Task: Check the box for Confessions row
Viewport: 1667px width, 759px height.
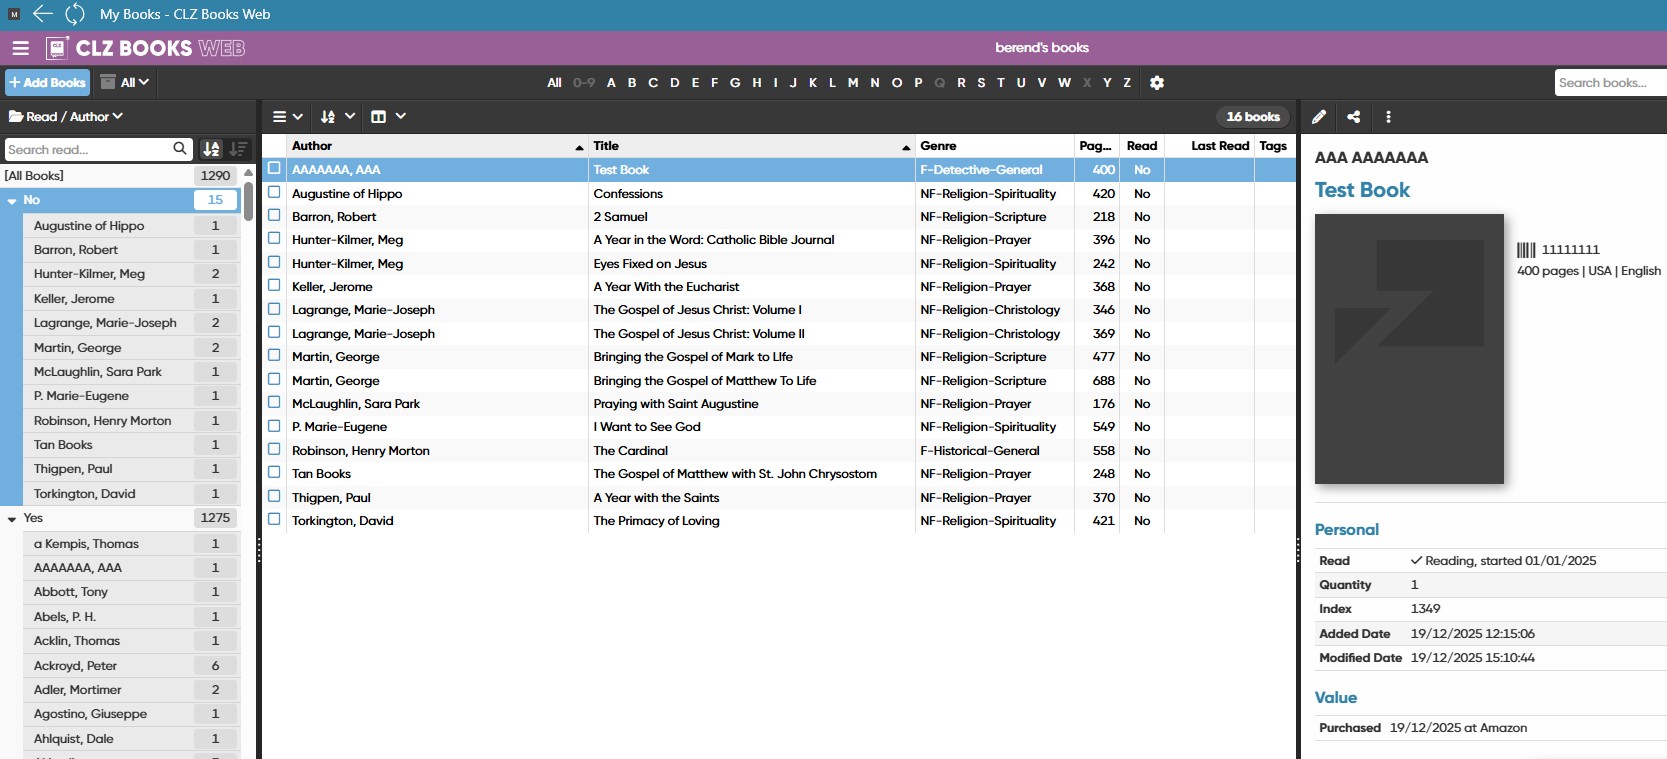Action: coord(274,192)
